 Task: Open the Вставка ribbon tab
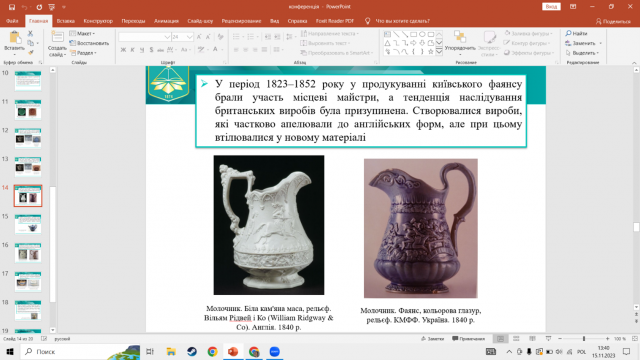coord(66,21)
